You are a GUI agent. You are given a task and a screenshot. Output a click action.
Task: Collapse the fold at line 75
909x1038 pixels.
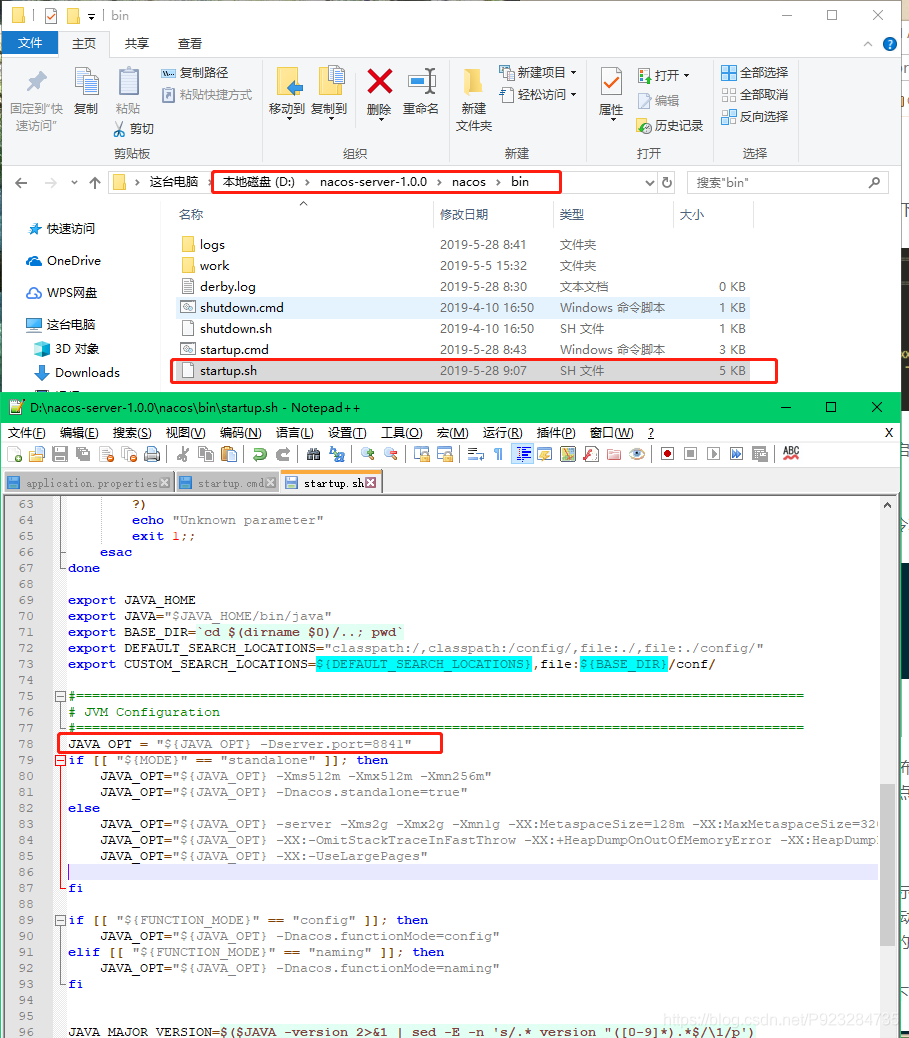coord(60,696)
